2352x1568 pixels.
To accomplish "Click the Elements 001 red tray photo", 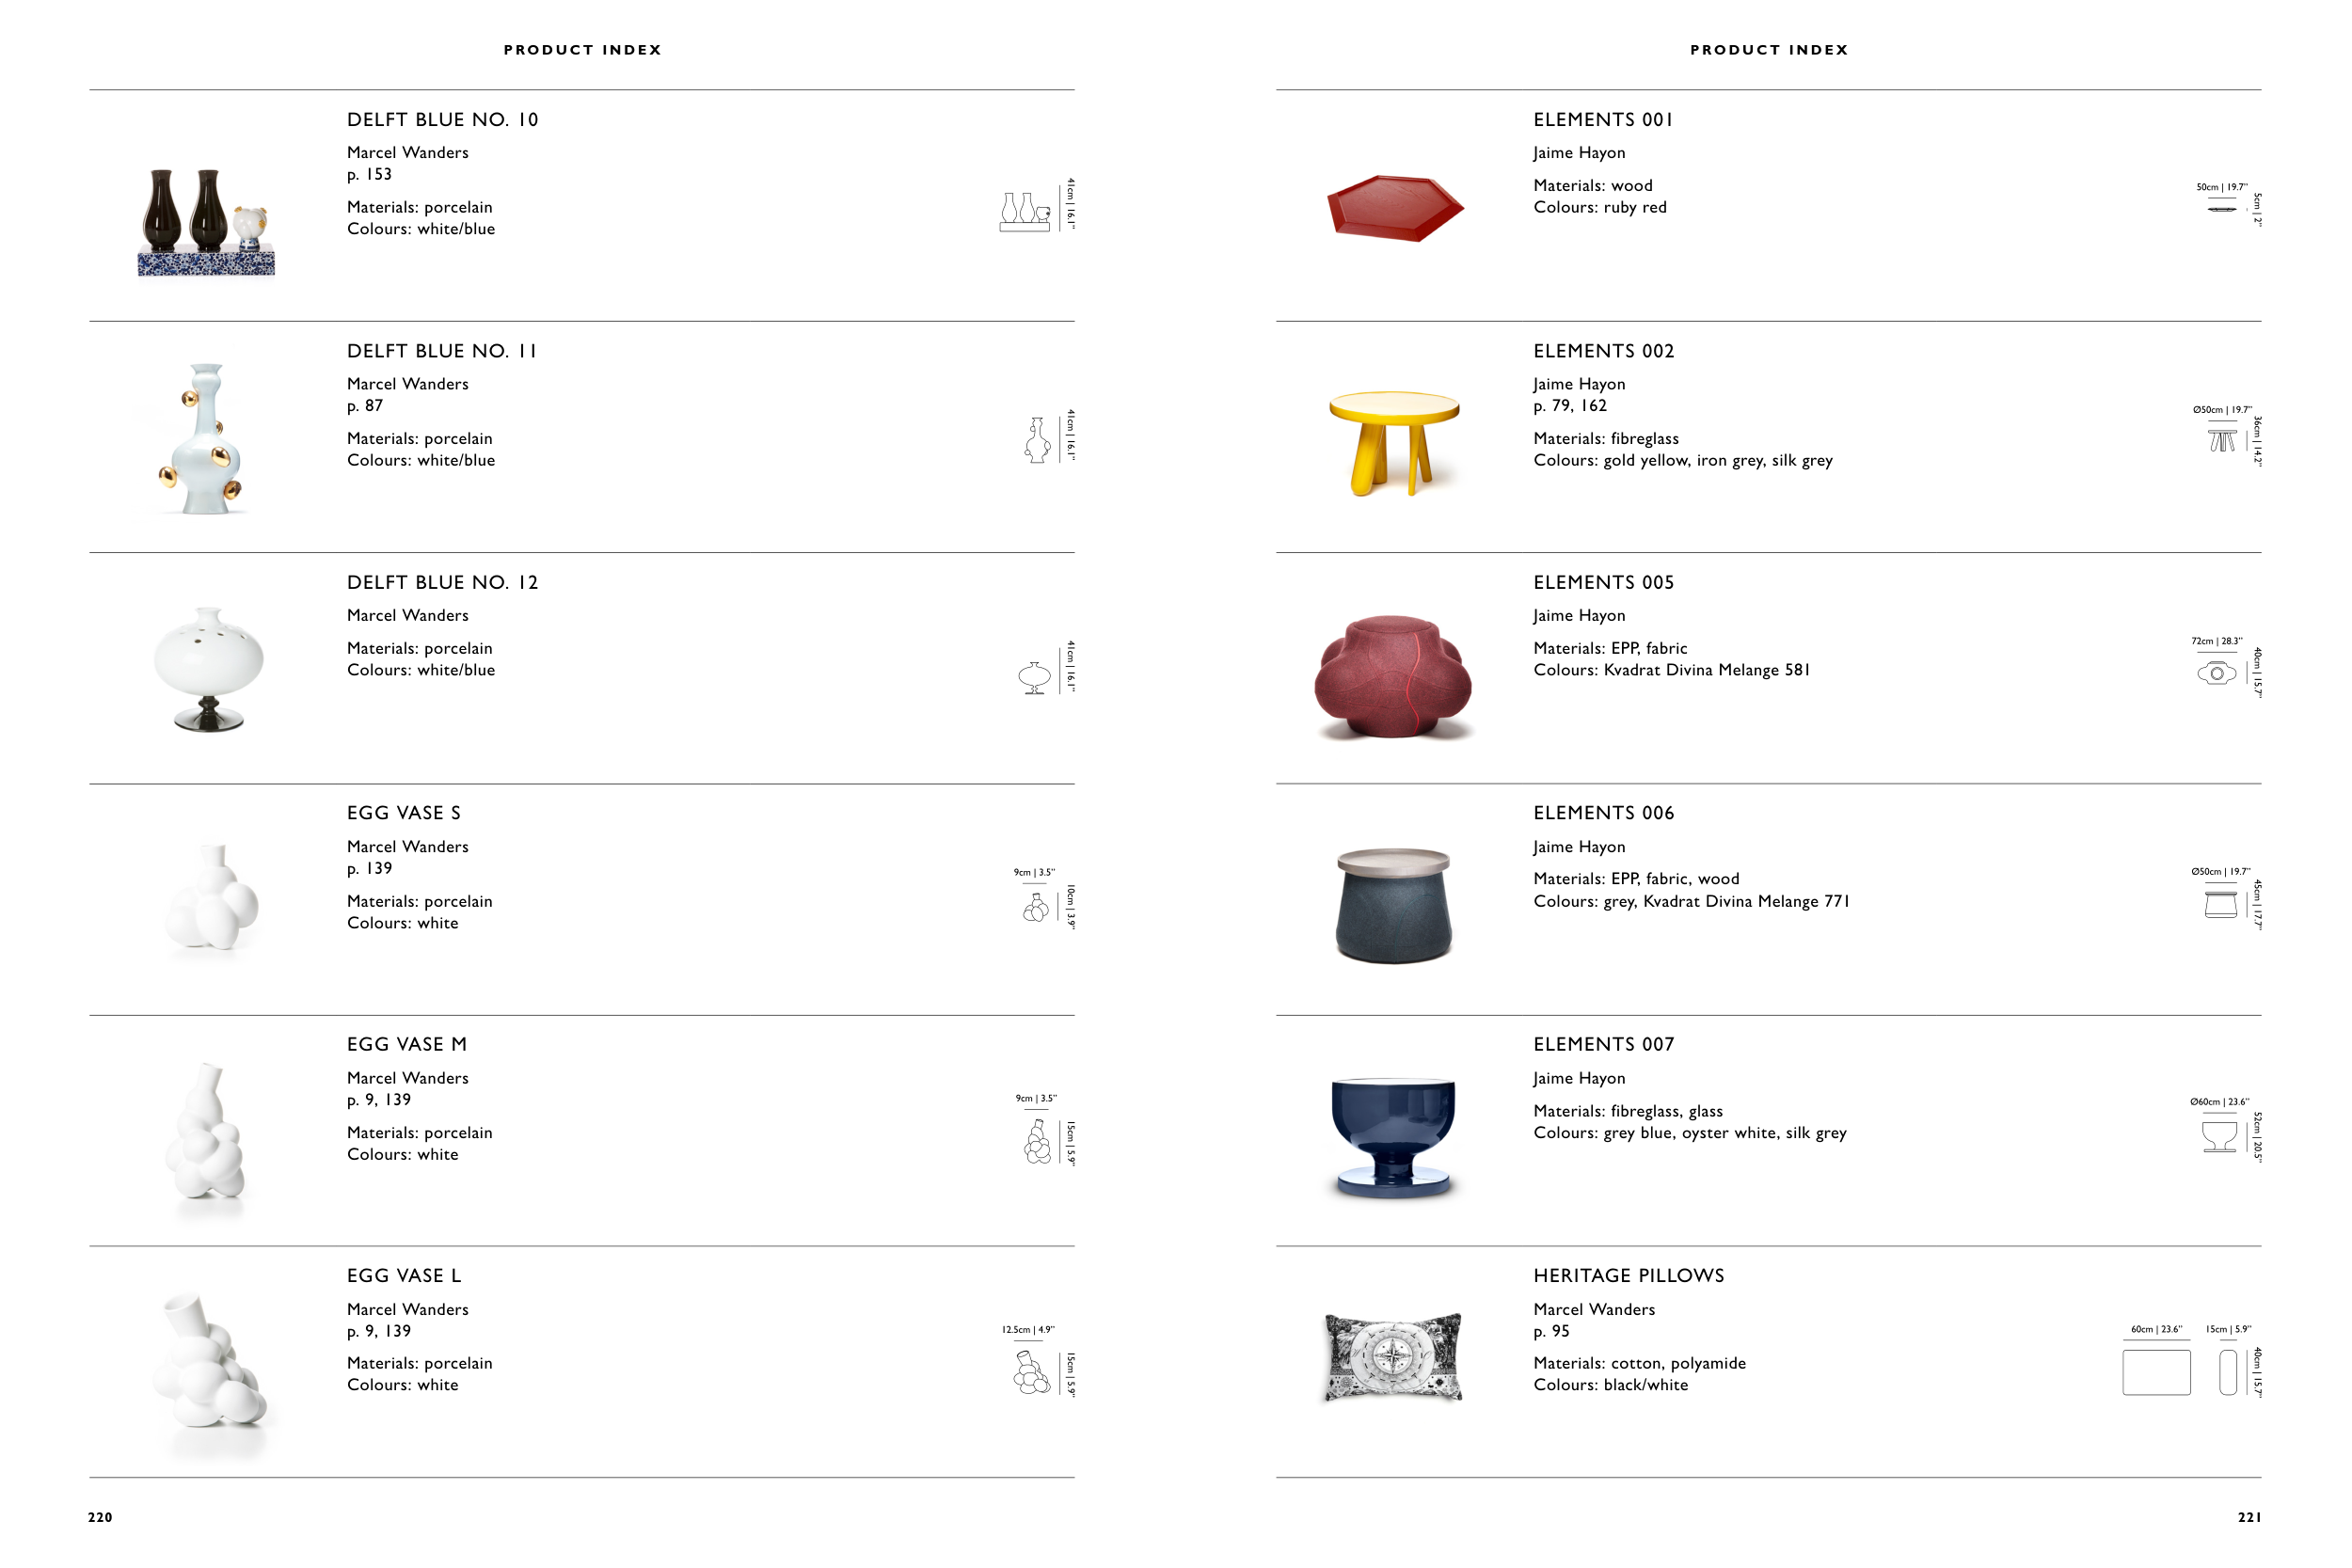I will (1395, 208).
